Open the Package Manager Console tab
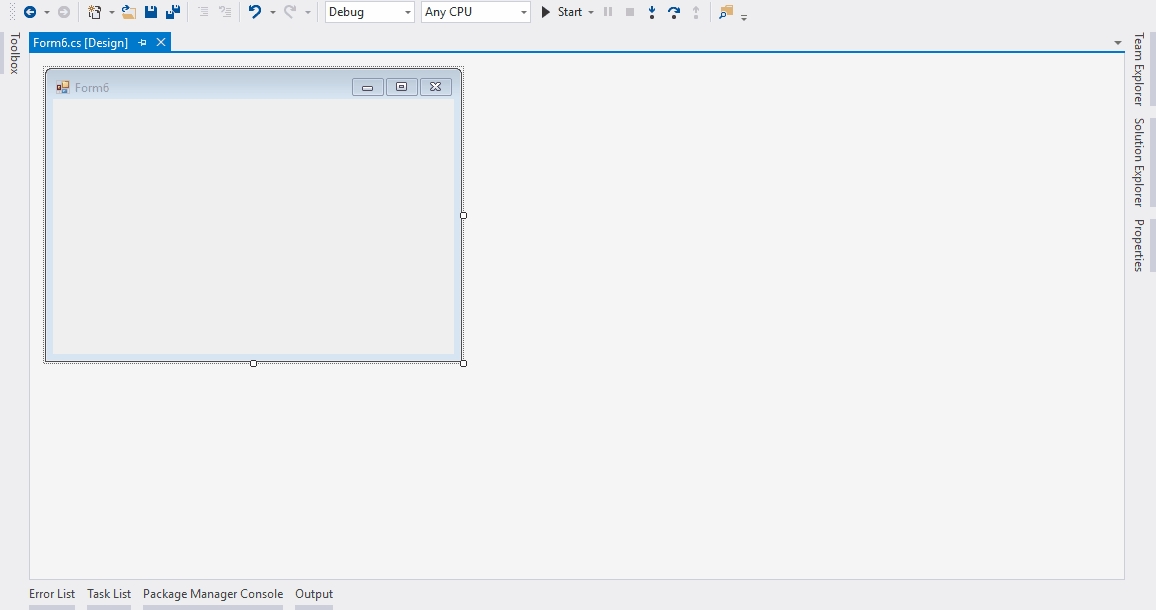The image size is (1156, 610). (213, 594)
